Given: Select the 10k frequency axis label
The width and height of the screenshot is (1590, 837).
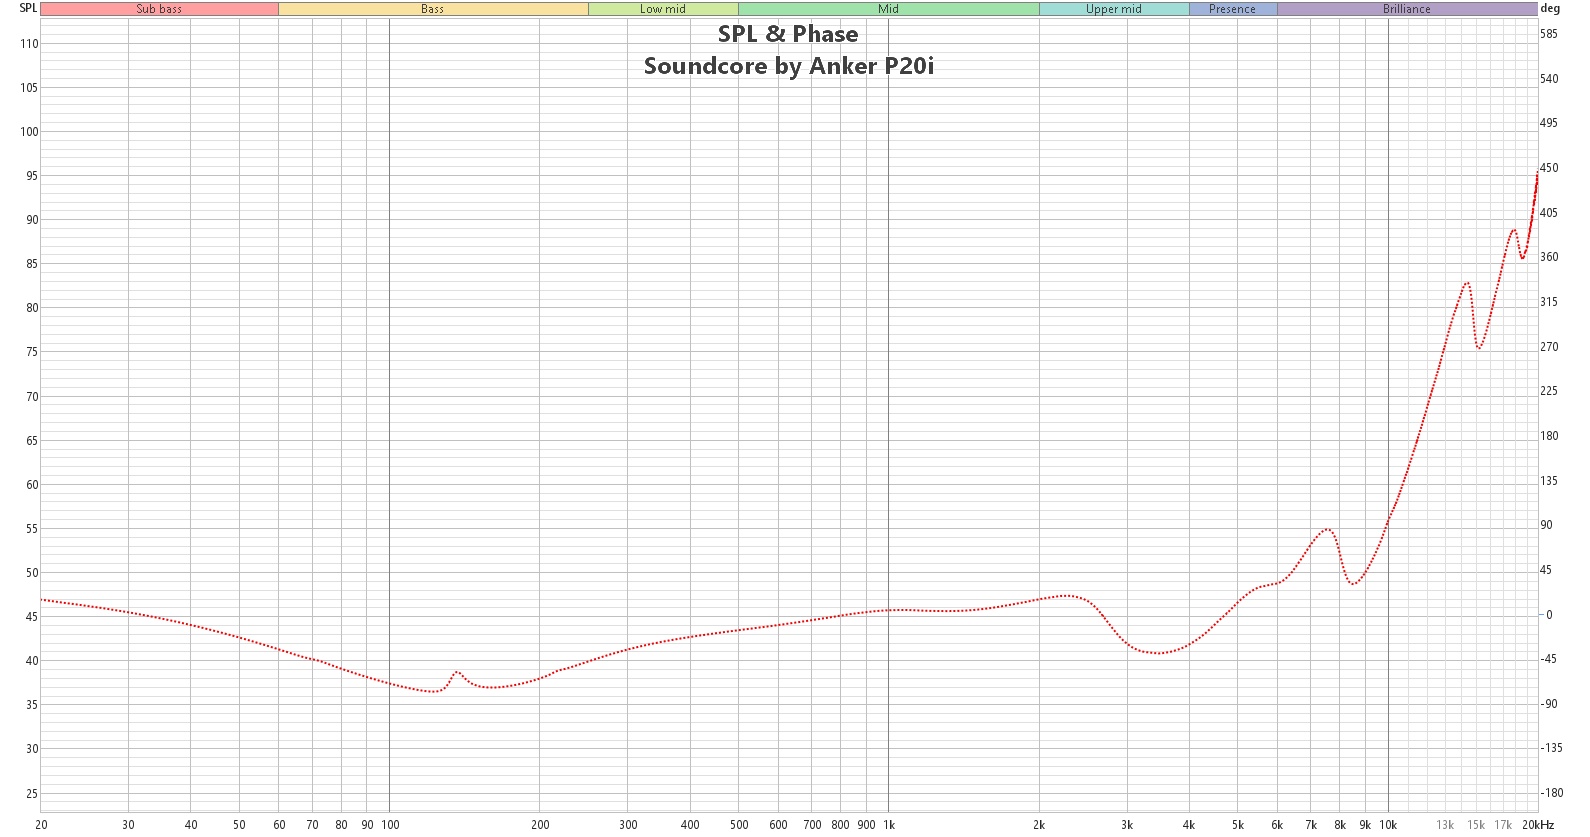Looking at the screenshot, I should 1388,825.
